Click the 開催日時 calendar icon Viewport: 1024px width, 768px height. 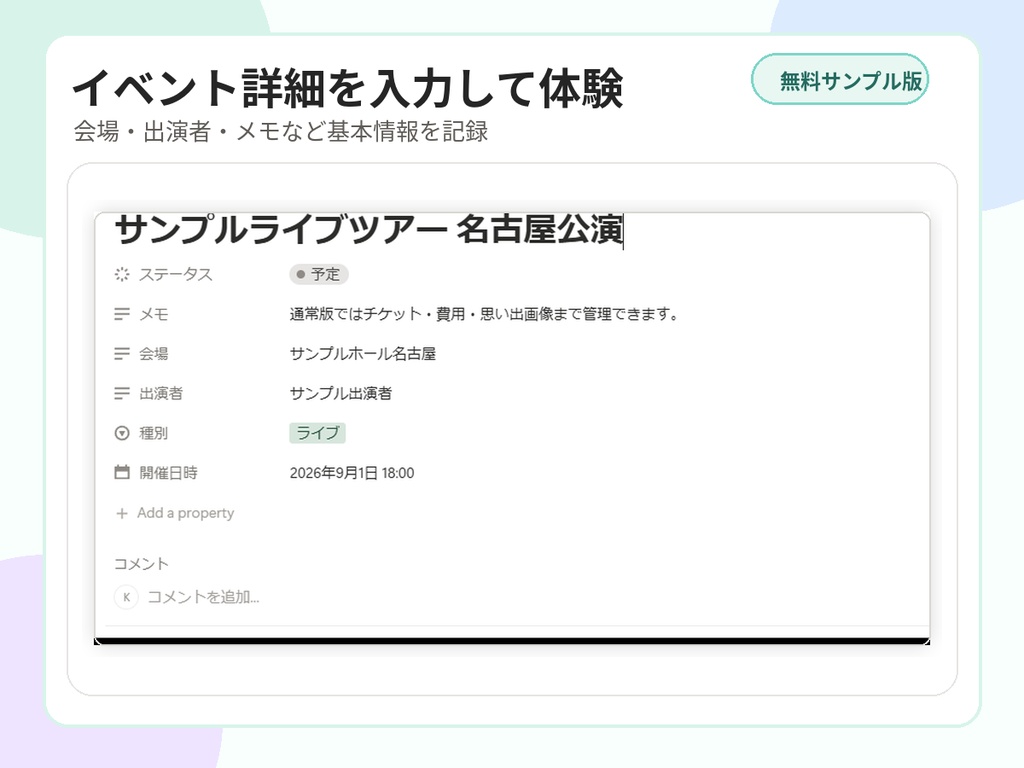point(122,472)
